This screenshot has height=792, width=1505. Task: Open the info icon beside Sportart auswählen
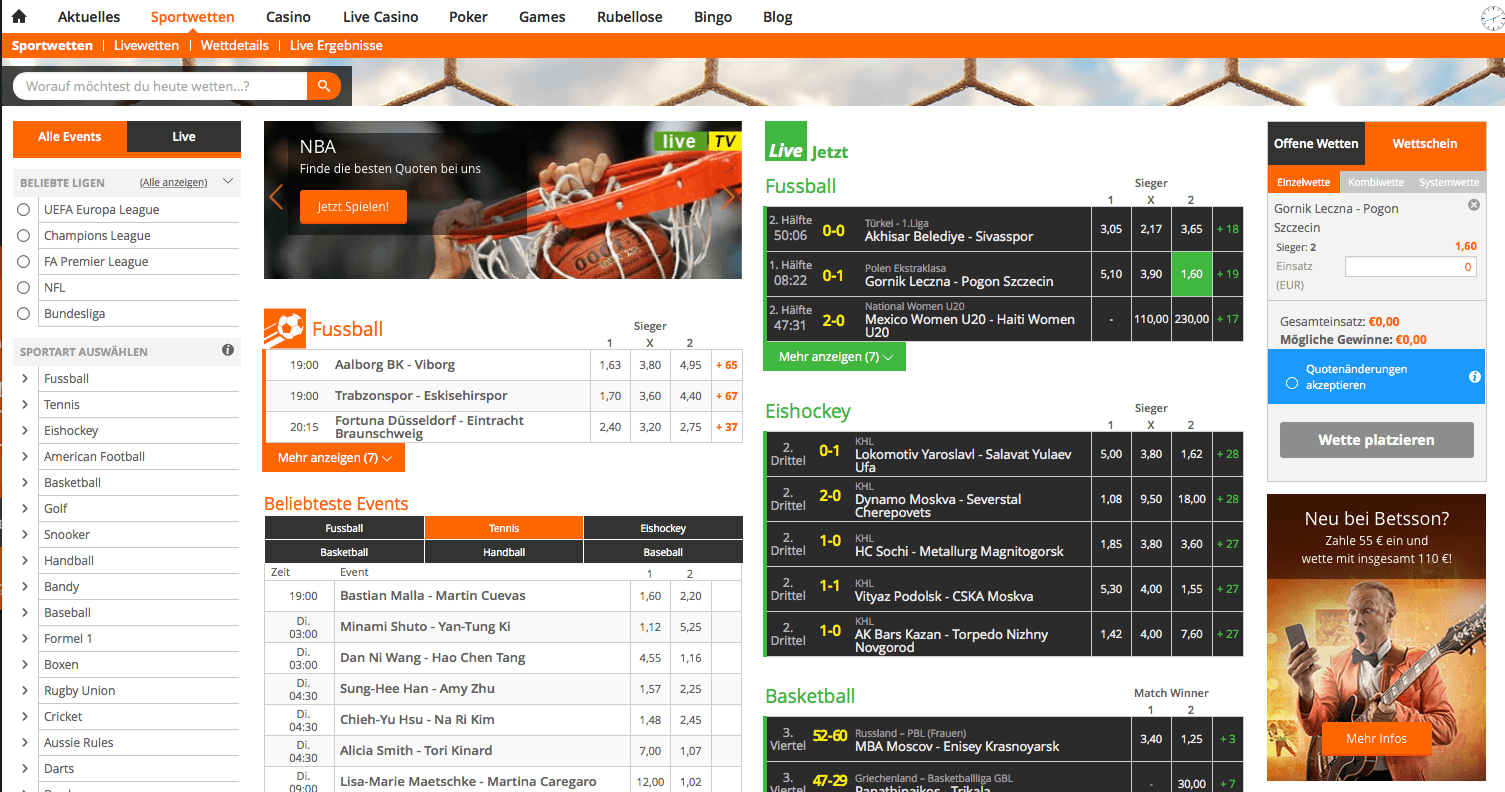tap(228, 350)
